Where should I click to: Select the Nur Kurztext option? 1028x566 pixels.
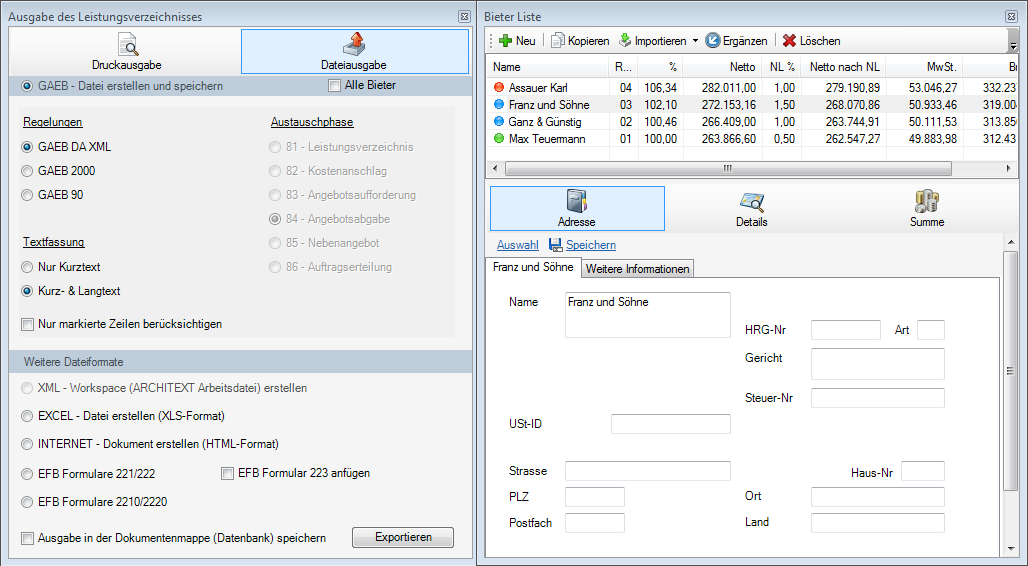point(27,267)
